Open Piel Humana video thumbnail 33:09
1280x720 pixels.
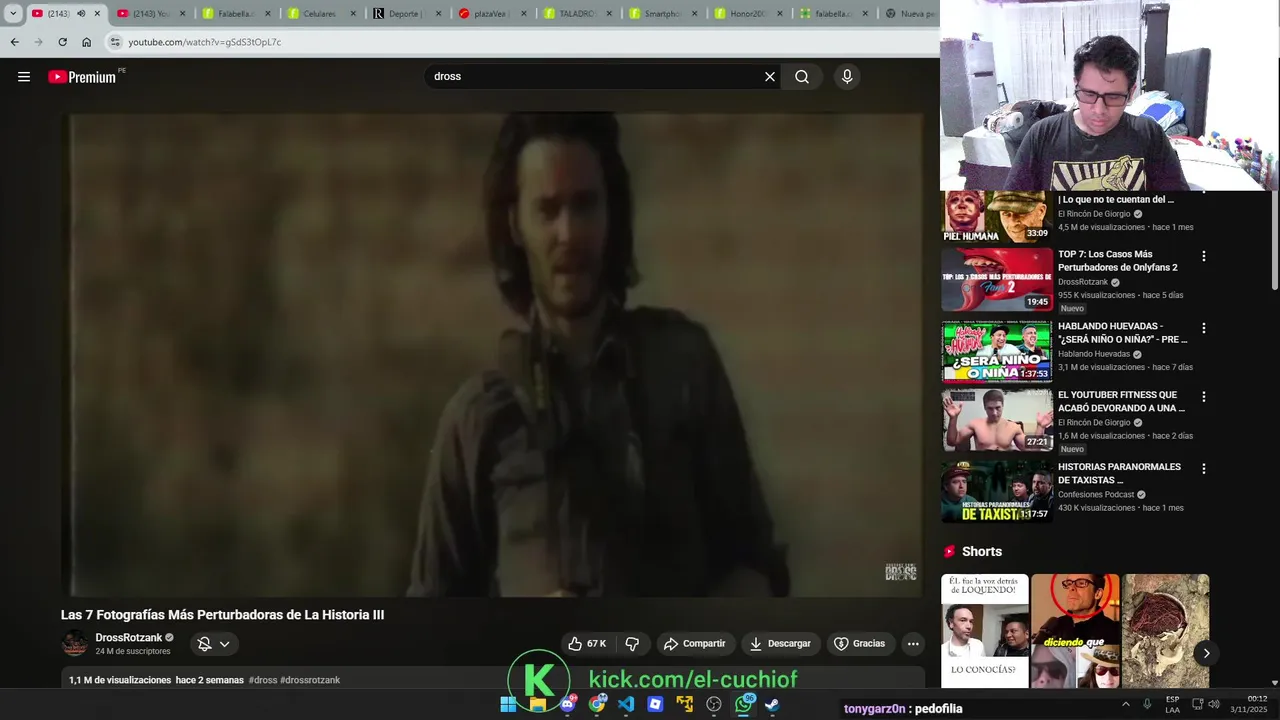(x=997, y=217)
